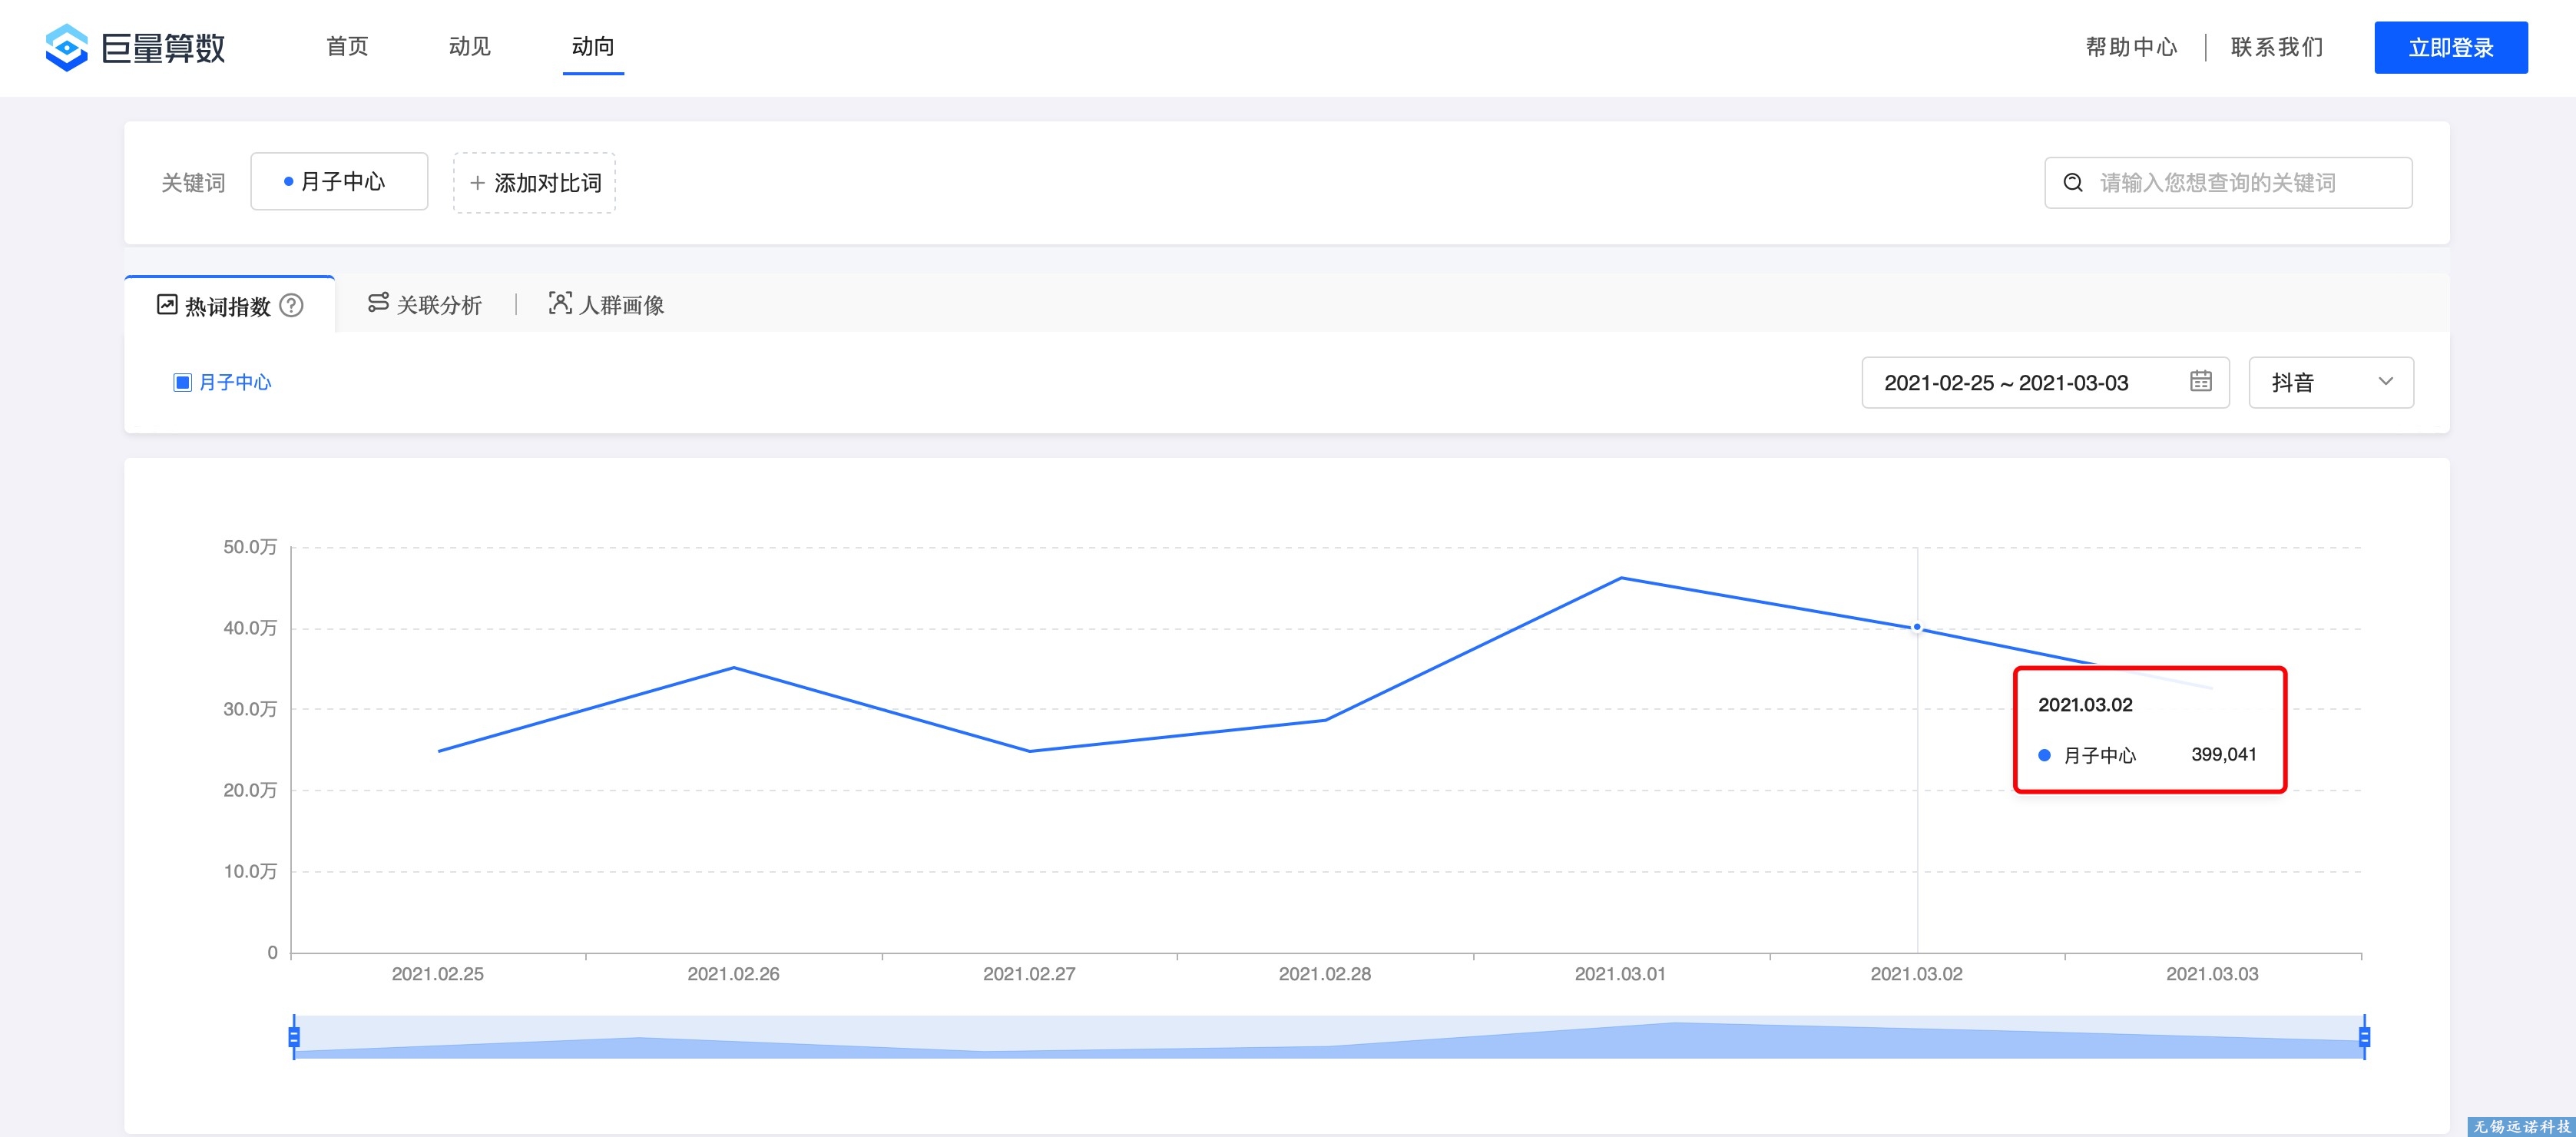The height and width of the screenshot is (1137, 2576).
Task: Click the 热词指数 chart icon
Action: 167,304
